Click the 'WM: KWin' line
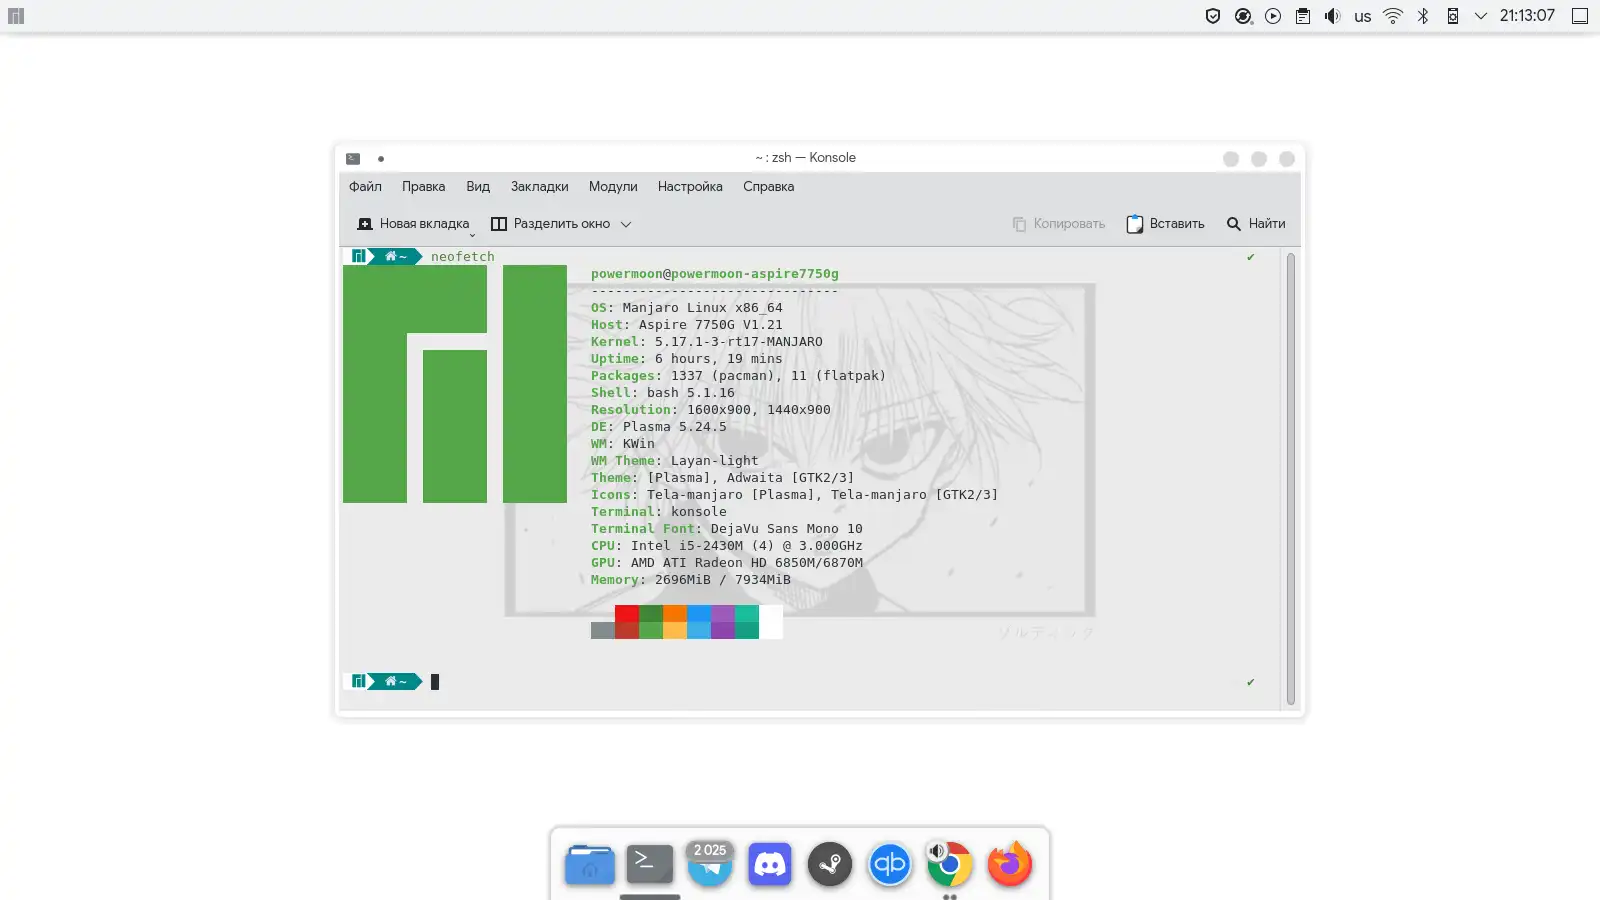1600x900 pixels. 623,444
